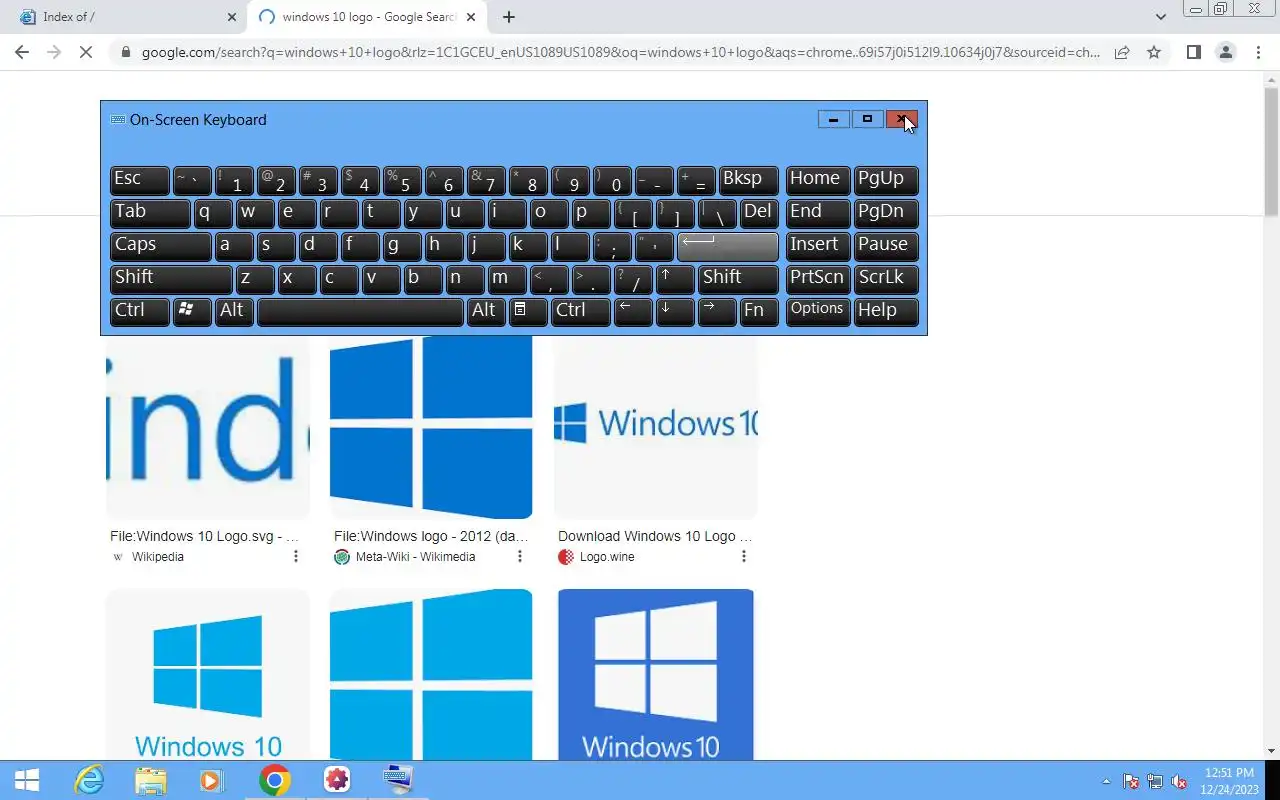Screen dimensions: 1280x800
Task: Open the white-on-blue Windows 10 thumbnail
Action: click(x=656, y=675)
